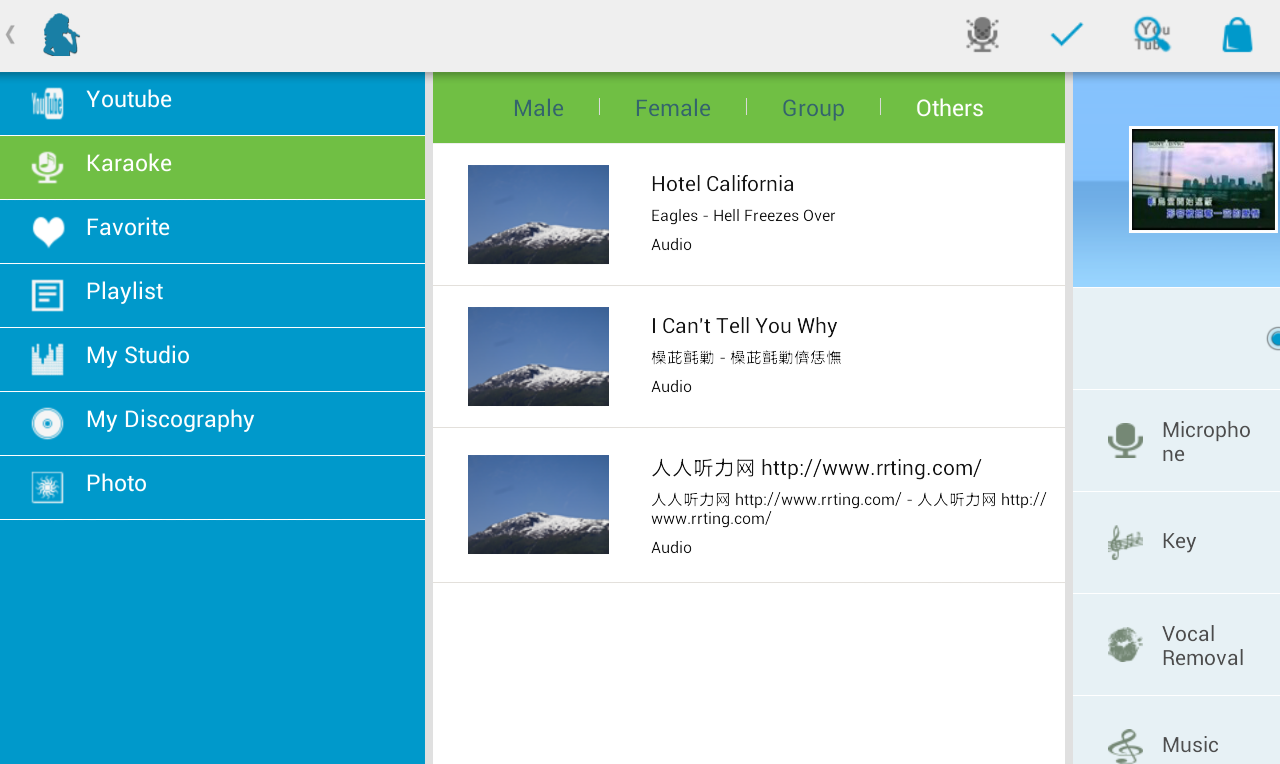The width and height of the screenshot is (1280, 764).
Task: Click the Vocal Removal lips icon
Action: click(x=1125, y=645)
